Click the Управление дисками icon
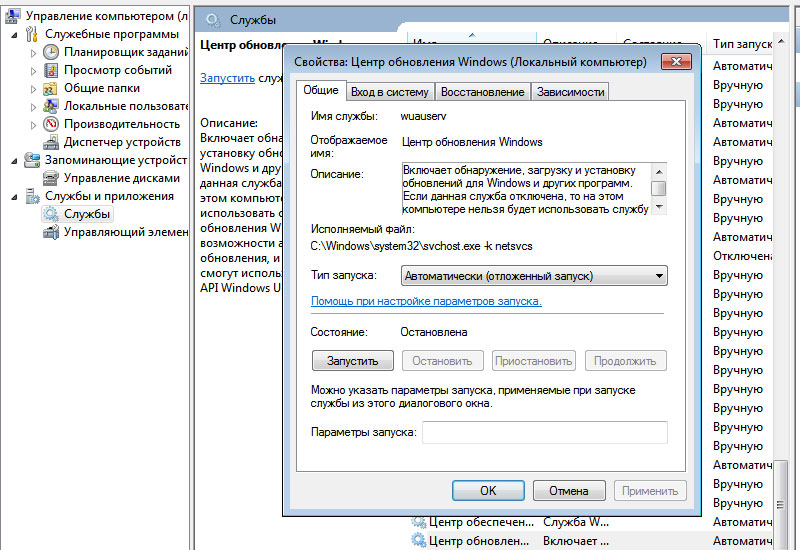The width and height of the screenshot is (800, 550). coord(51,178)
